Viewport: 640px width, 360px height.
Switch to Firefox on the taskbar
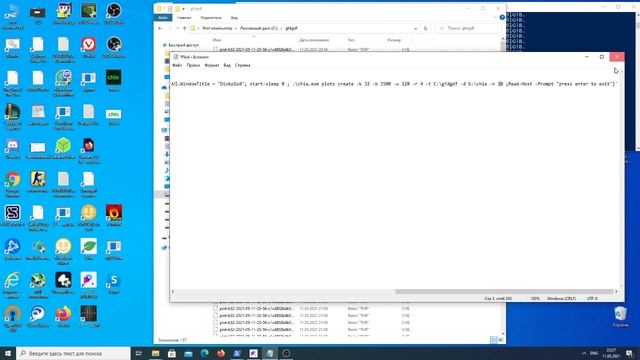click(221, 353)
